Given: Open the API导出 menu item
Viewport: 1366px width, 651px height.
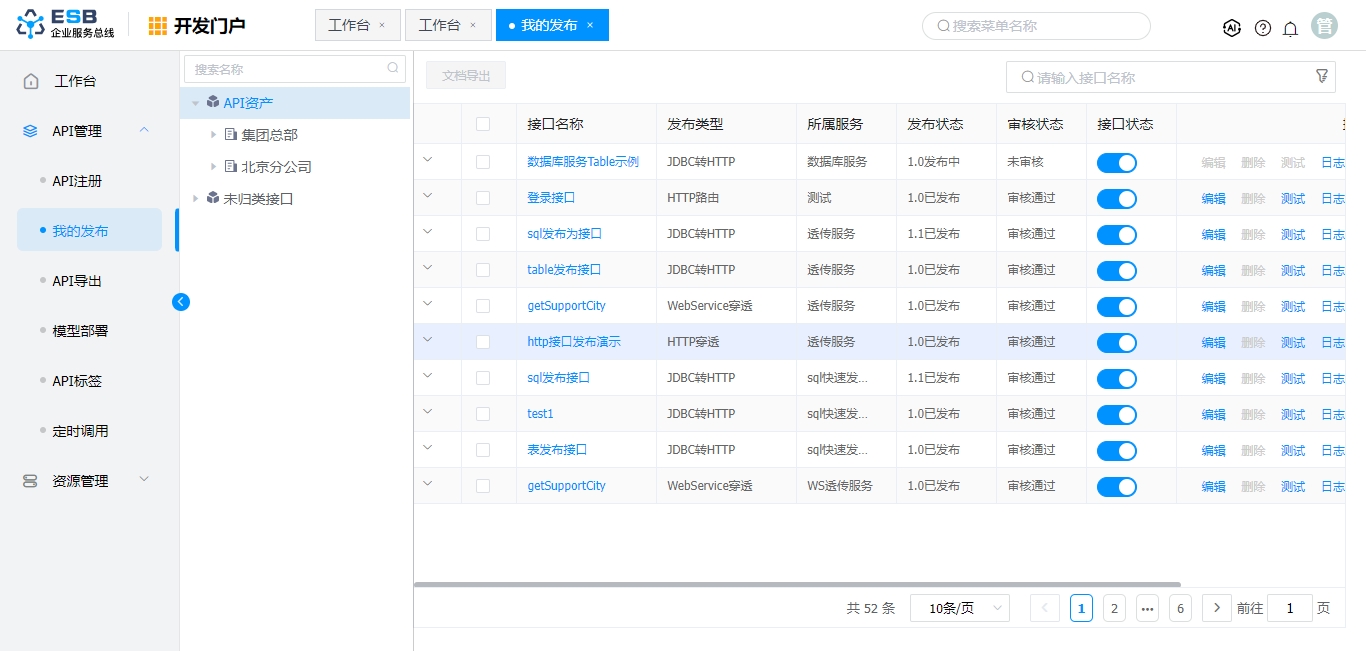Looking at the screenshot, I should (77, 281).
